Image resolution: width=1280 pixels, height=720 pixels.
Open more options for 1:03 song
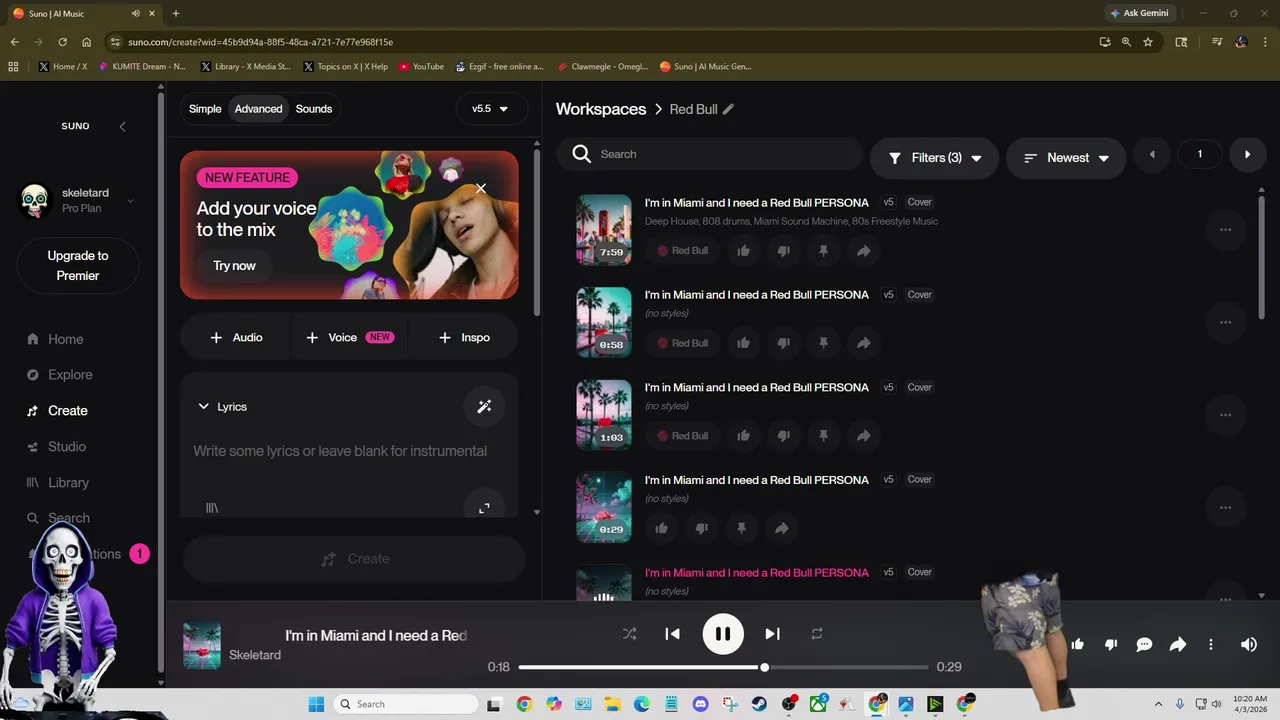(1225, 415)
